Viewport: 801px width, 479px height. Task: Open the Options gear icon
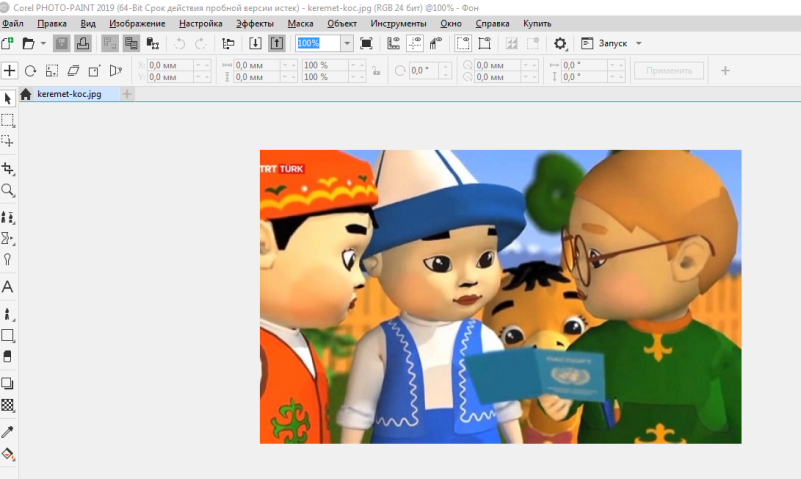560,43
